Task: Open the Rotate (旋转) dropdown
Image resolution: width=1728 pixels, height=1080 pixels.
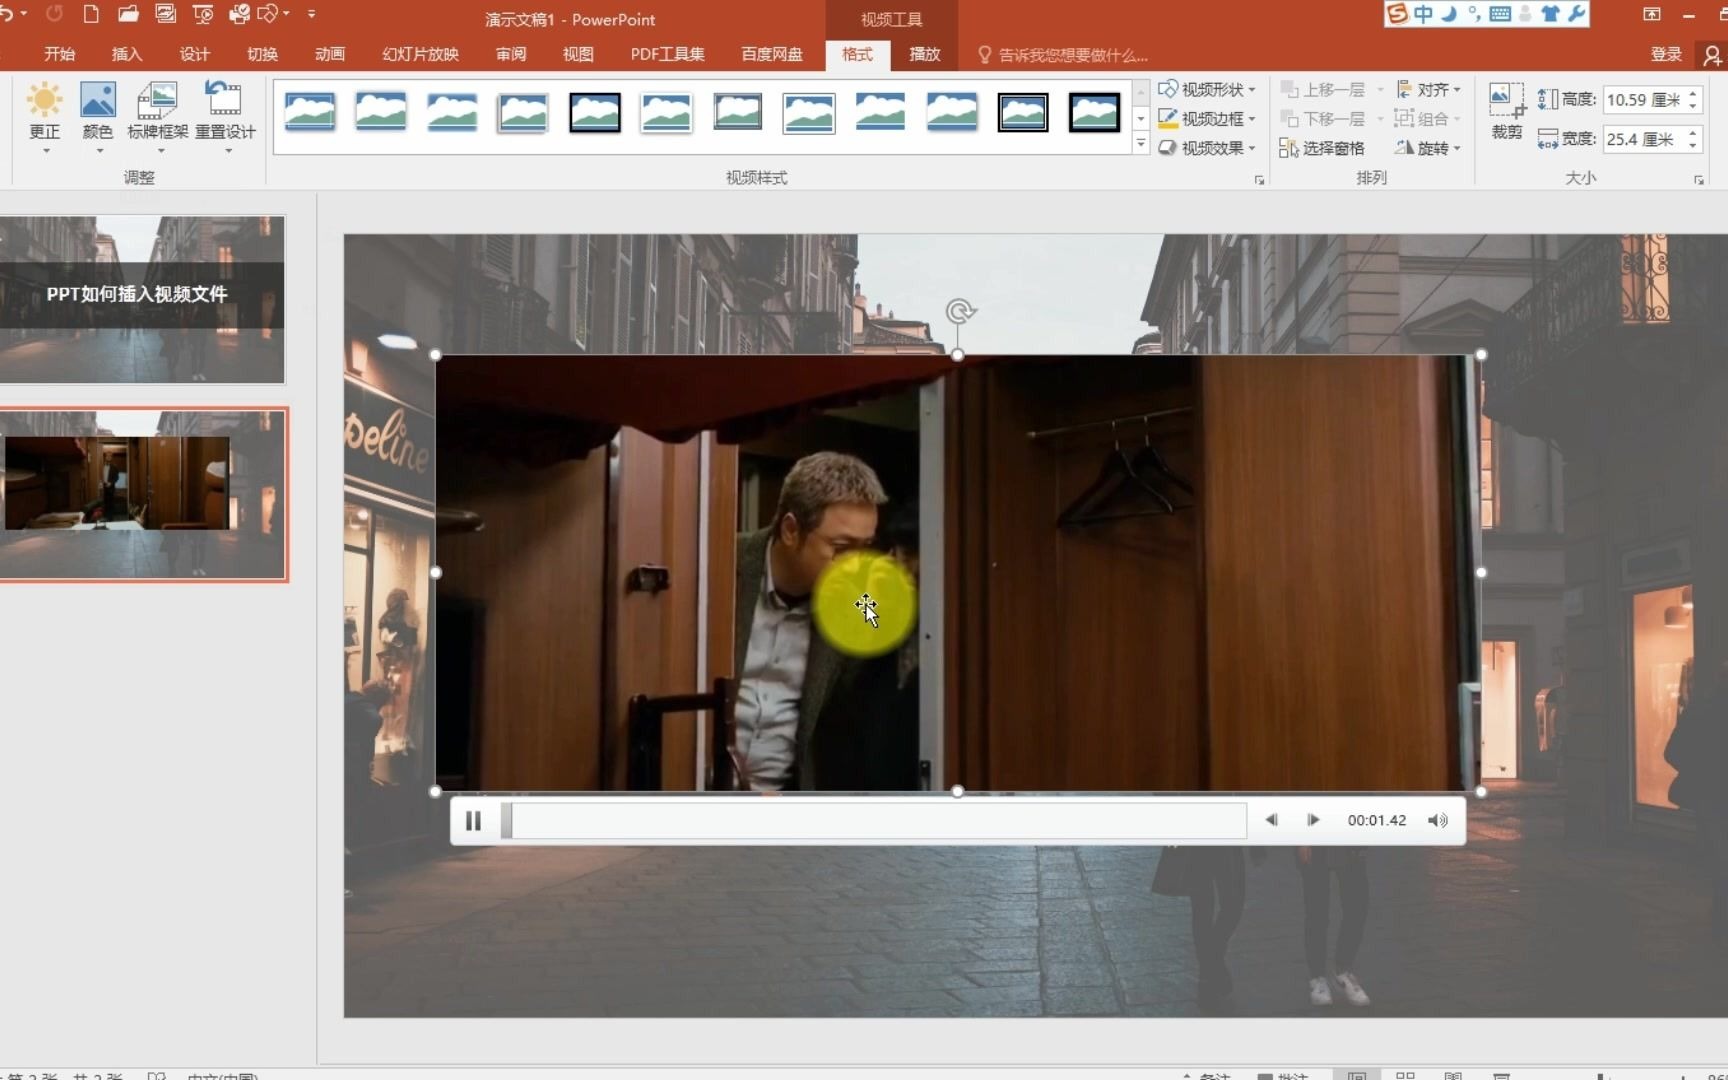Action: coord(1428,147)
